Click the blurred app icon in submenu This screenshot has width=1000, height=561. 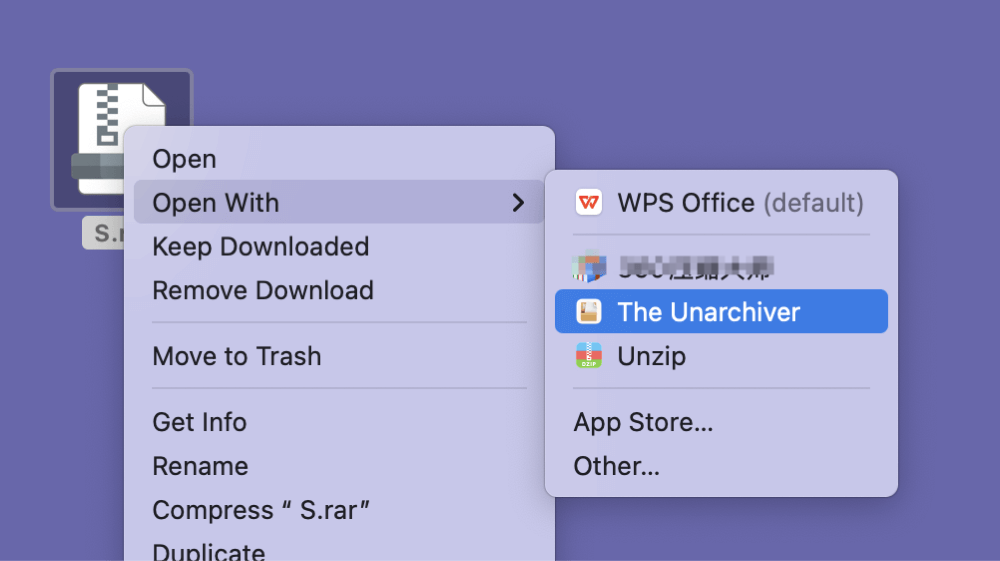tap(589, 268)
